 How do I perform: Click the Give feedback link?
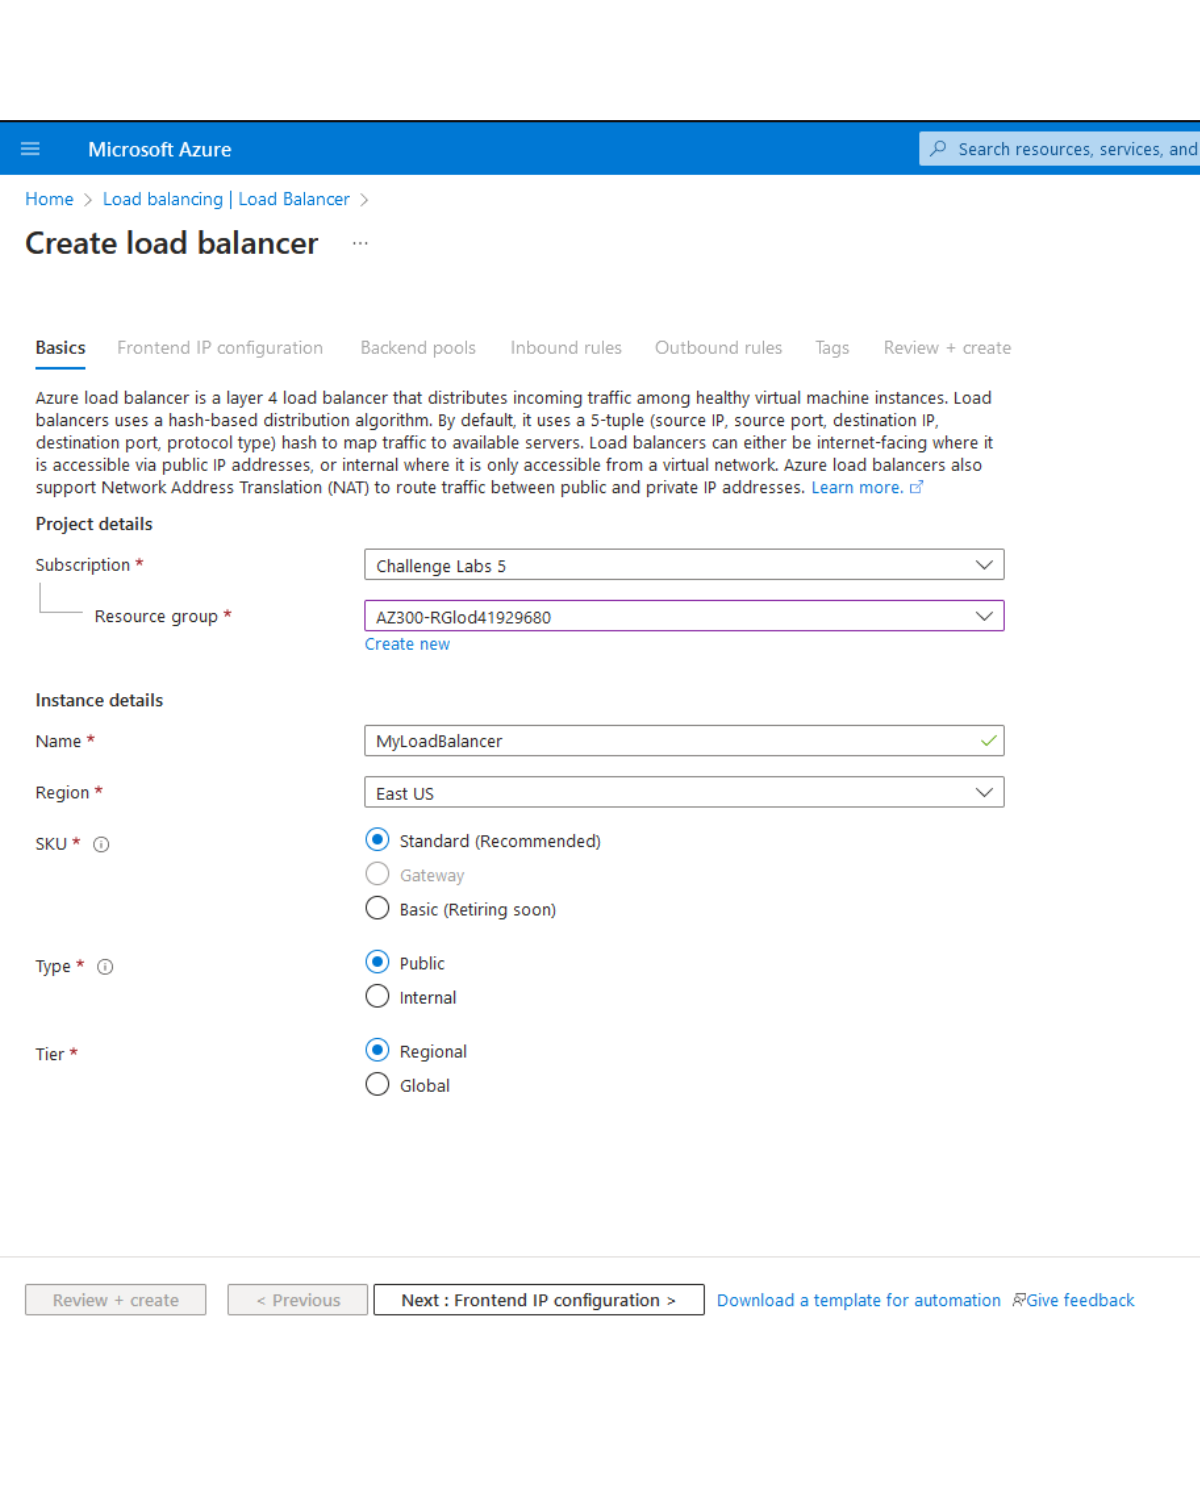[x=1080, y=1300]
